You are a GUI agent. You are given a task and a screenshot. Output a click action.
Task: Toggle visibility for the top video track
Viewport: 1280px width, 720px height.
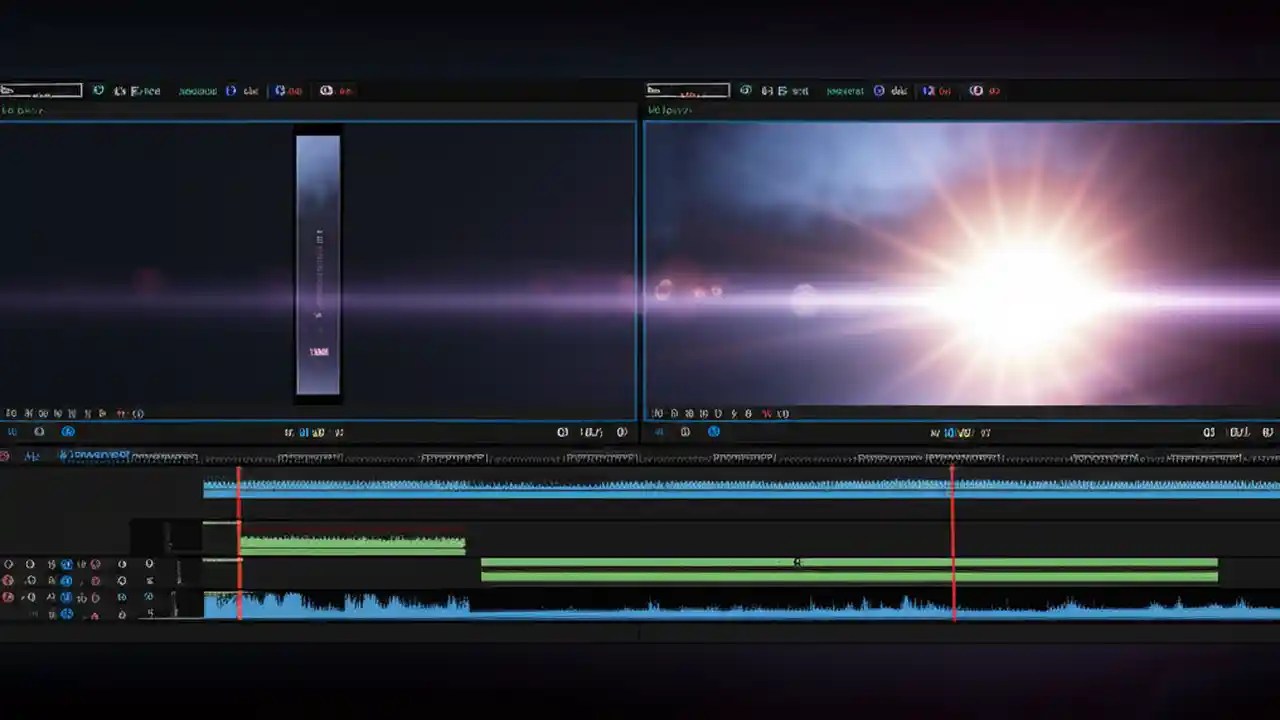click(x=8, y=563)
